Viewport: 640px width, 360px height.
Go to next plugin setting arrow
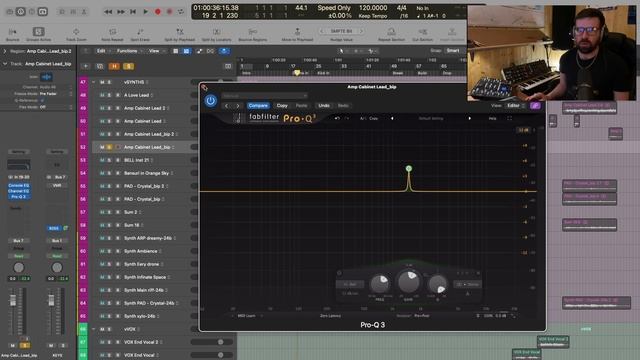tap(238, 106)
